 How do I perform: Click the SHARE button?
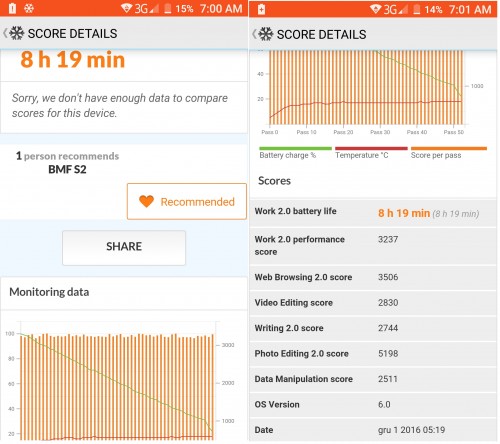click(124, 248)
